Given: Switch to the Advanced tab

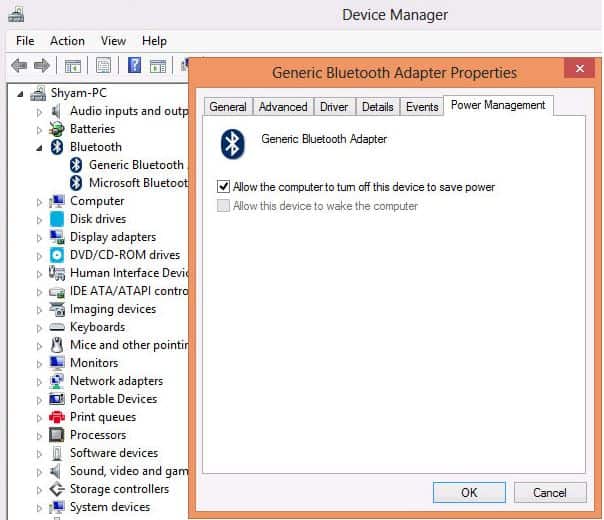Looking at the screenshot, I should coord(283,107).
